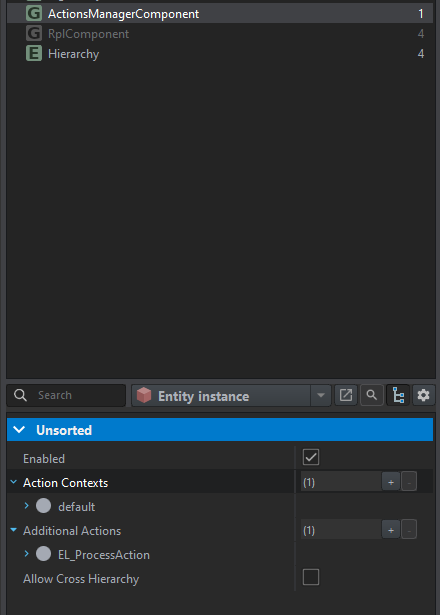Select the Hierarchy row in component list
The image size is (440, 615).
coord(220,54)
